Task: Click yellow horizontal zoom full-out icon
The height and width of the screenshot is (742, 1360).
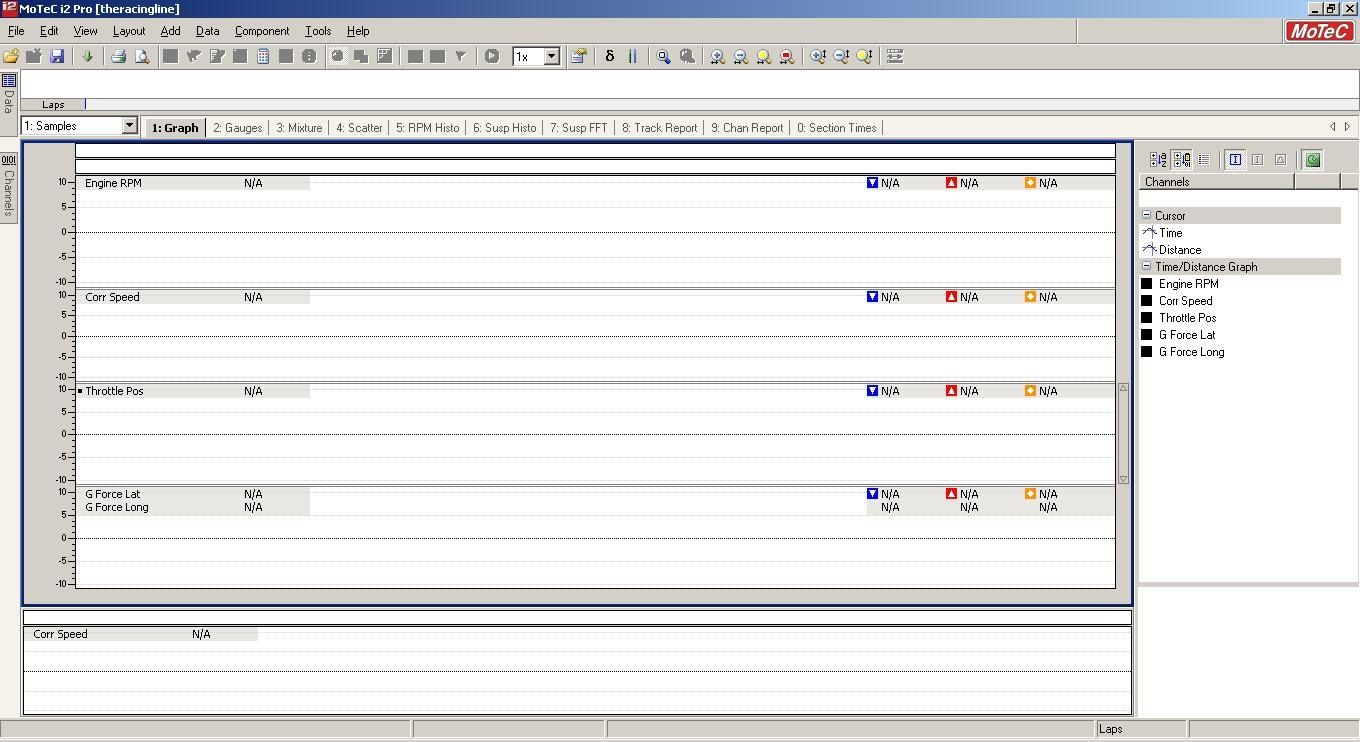Action: pos(763,57)
